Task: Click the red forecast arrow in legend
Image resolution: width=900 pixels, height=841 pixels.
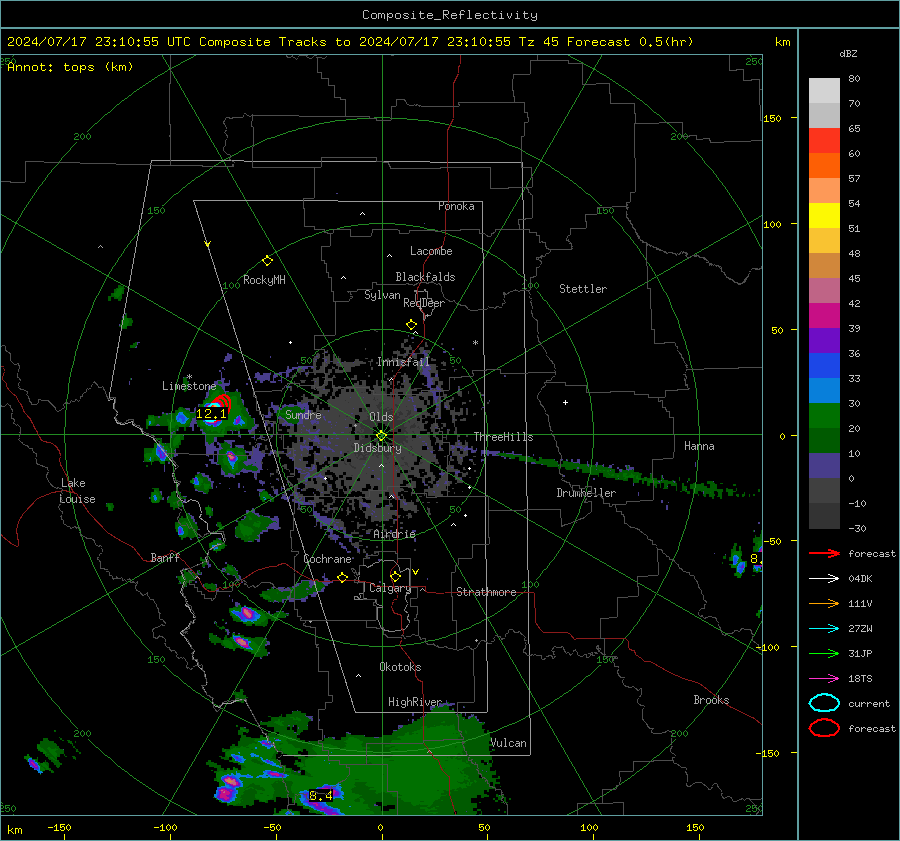Action: pos(824,553)
